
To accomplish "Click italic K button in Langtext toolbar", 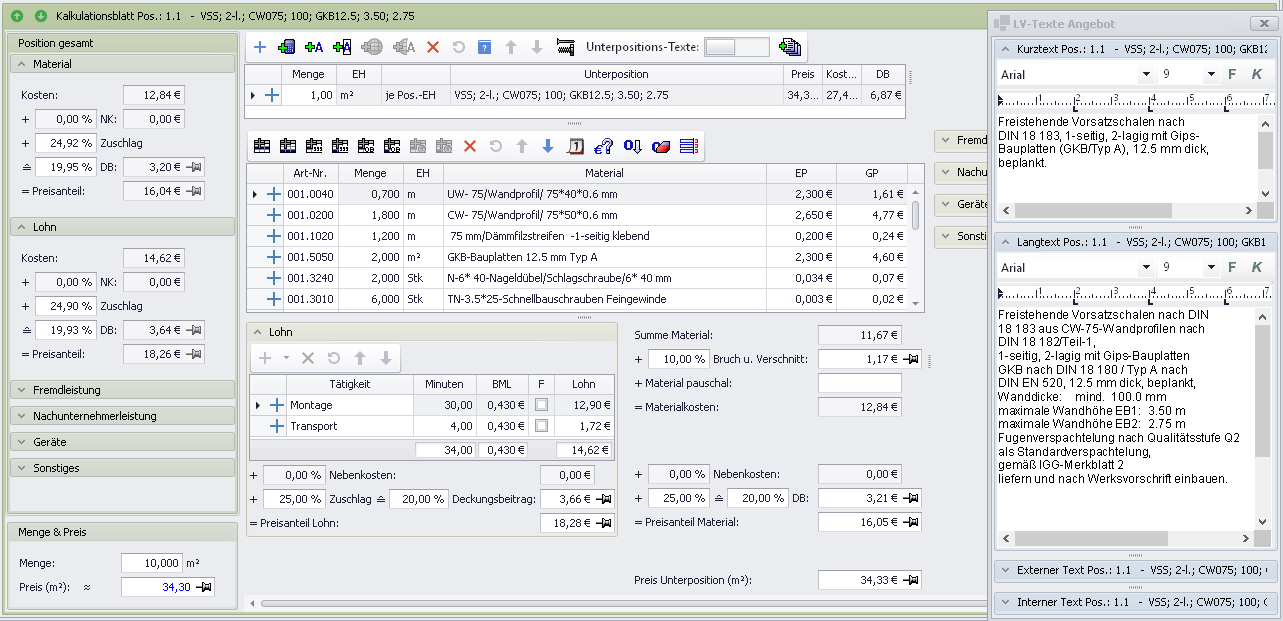I will click(1257, 268).
